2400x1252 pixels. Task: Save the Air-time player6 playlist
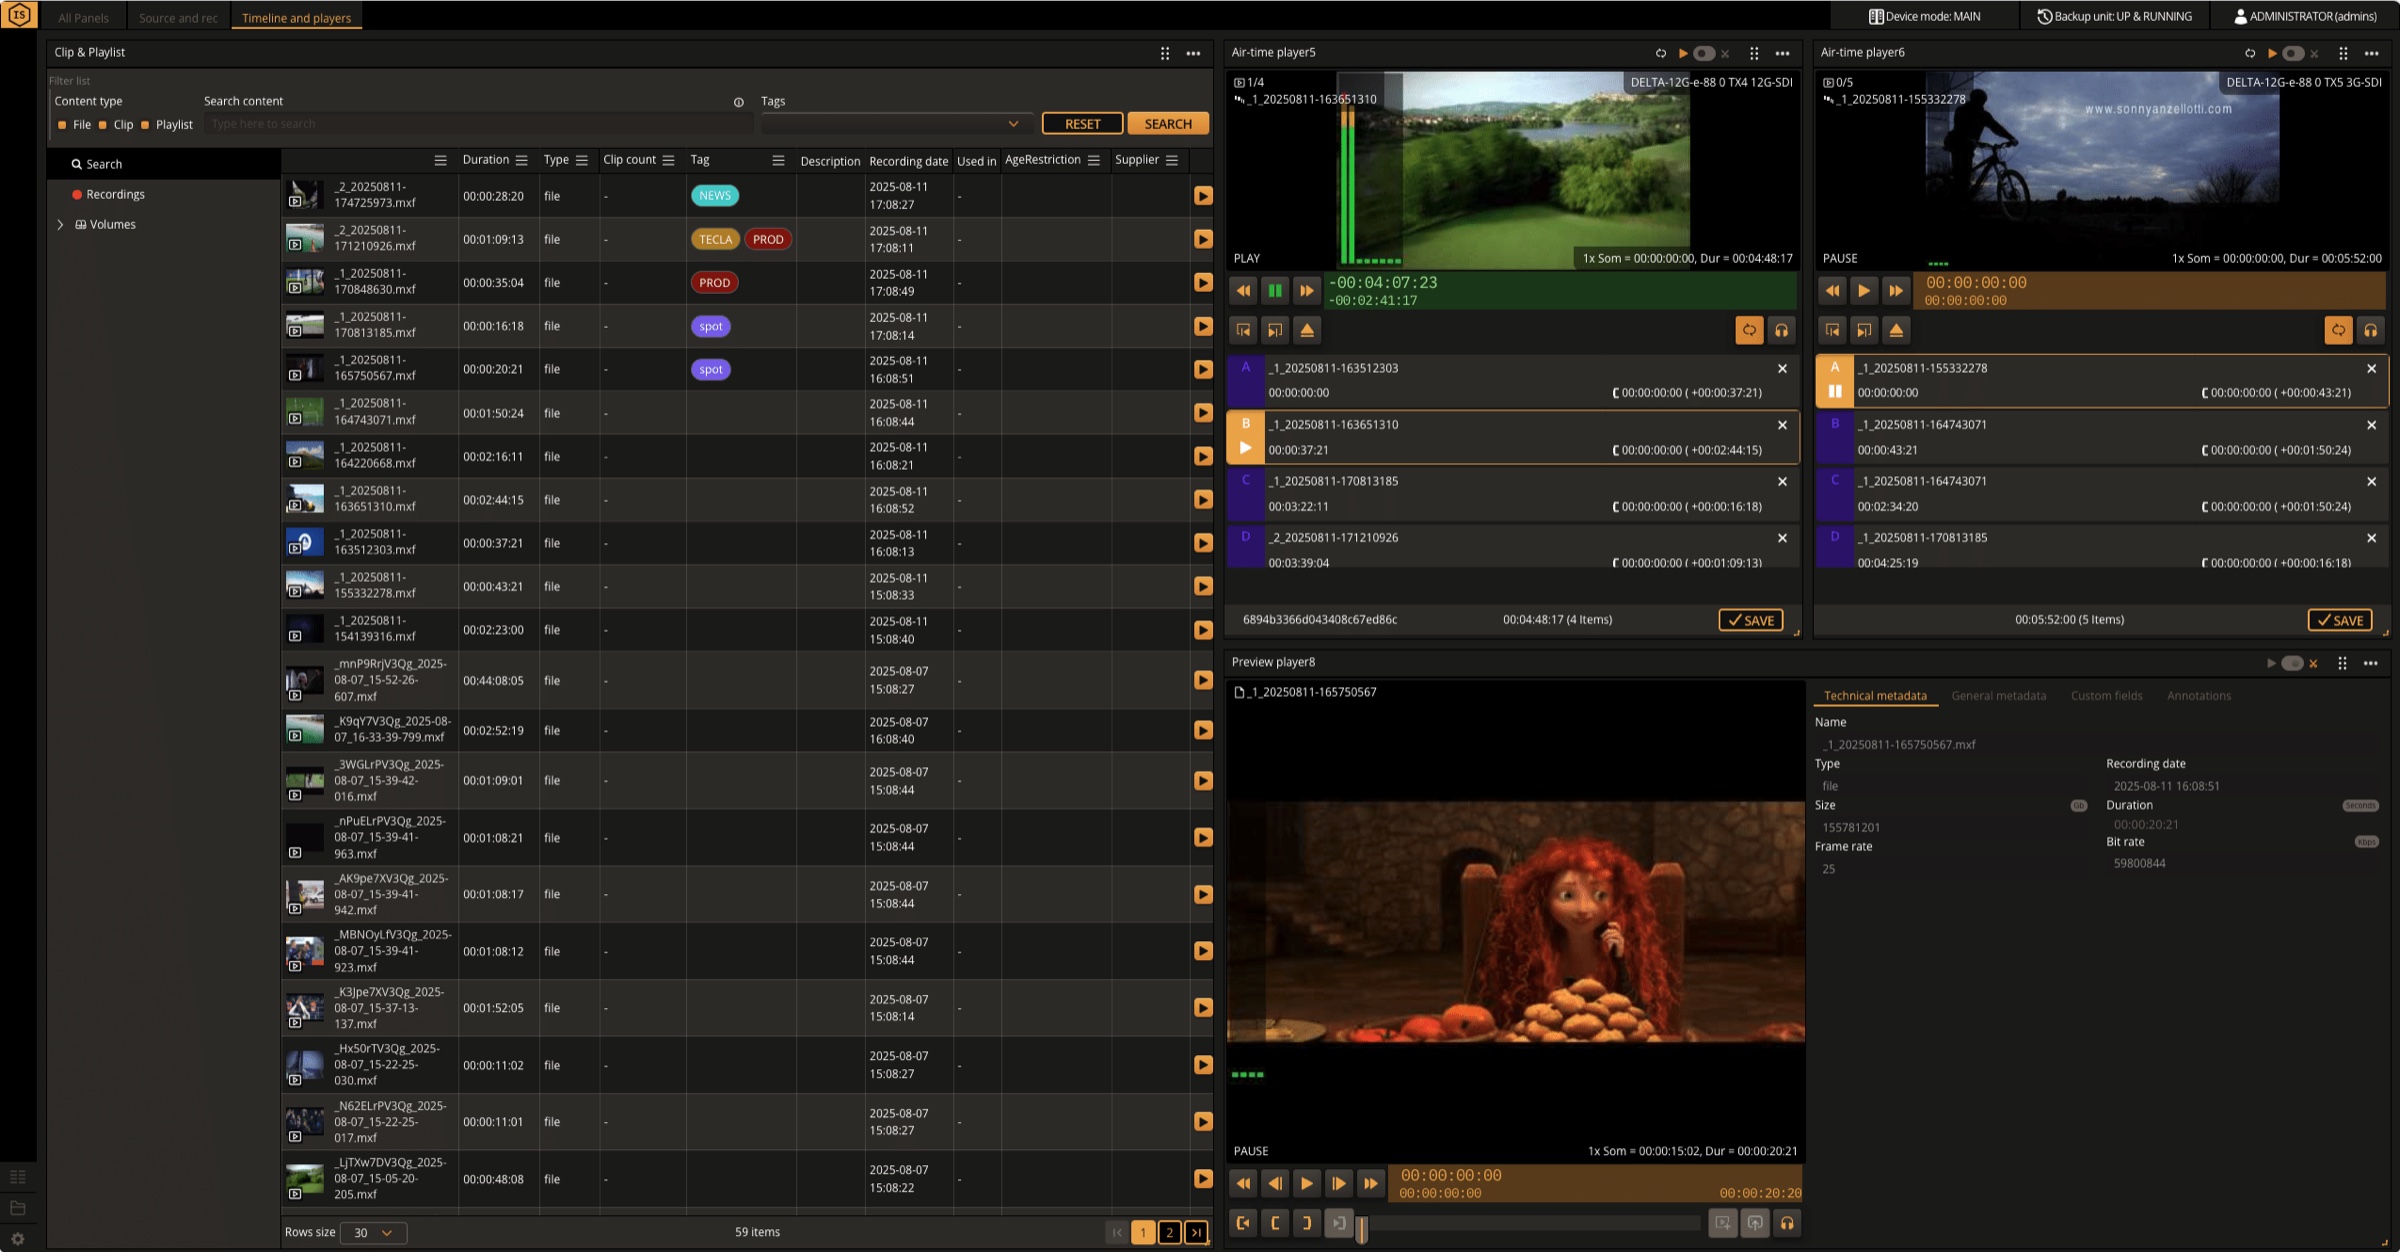(x=2339, y=620)
